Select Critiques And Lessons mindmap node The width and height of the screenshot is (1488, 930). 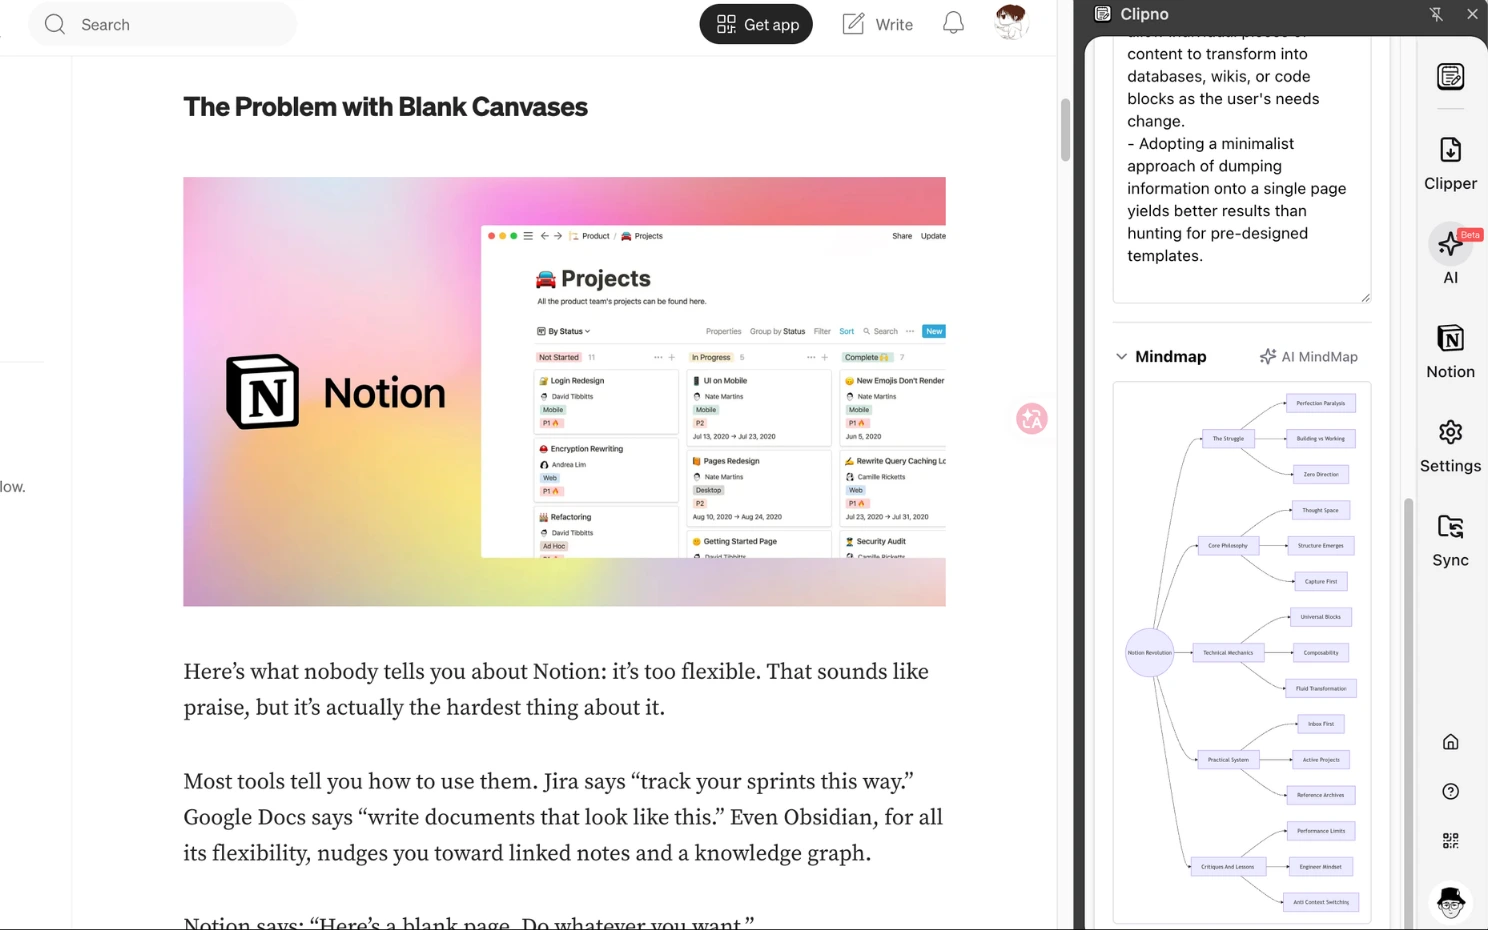(1228, 867)
